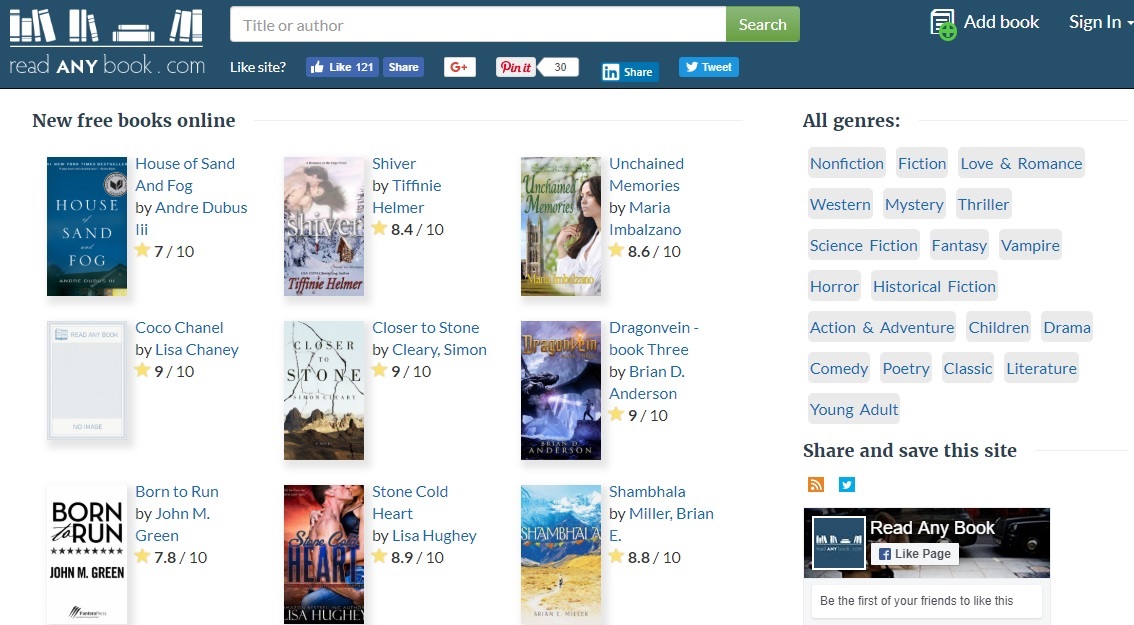Select the Love & Romance genre
The height and width of the screenshot is (625, 1134).
click(x=1021, y=163)
